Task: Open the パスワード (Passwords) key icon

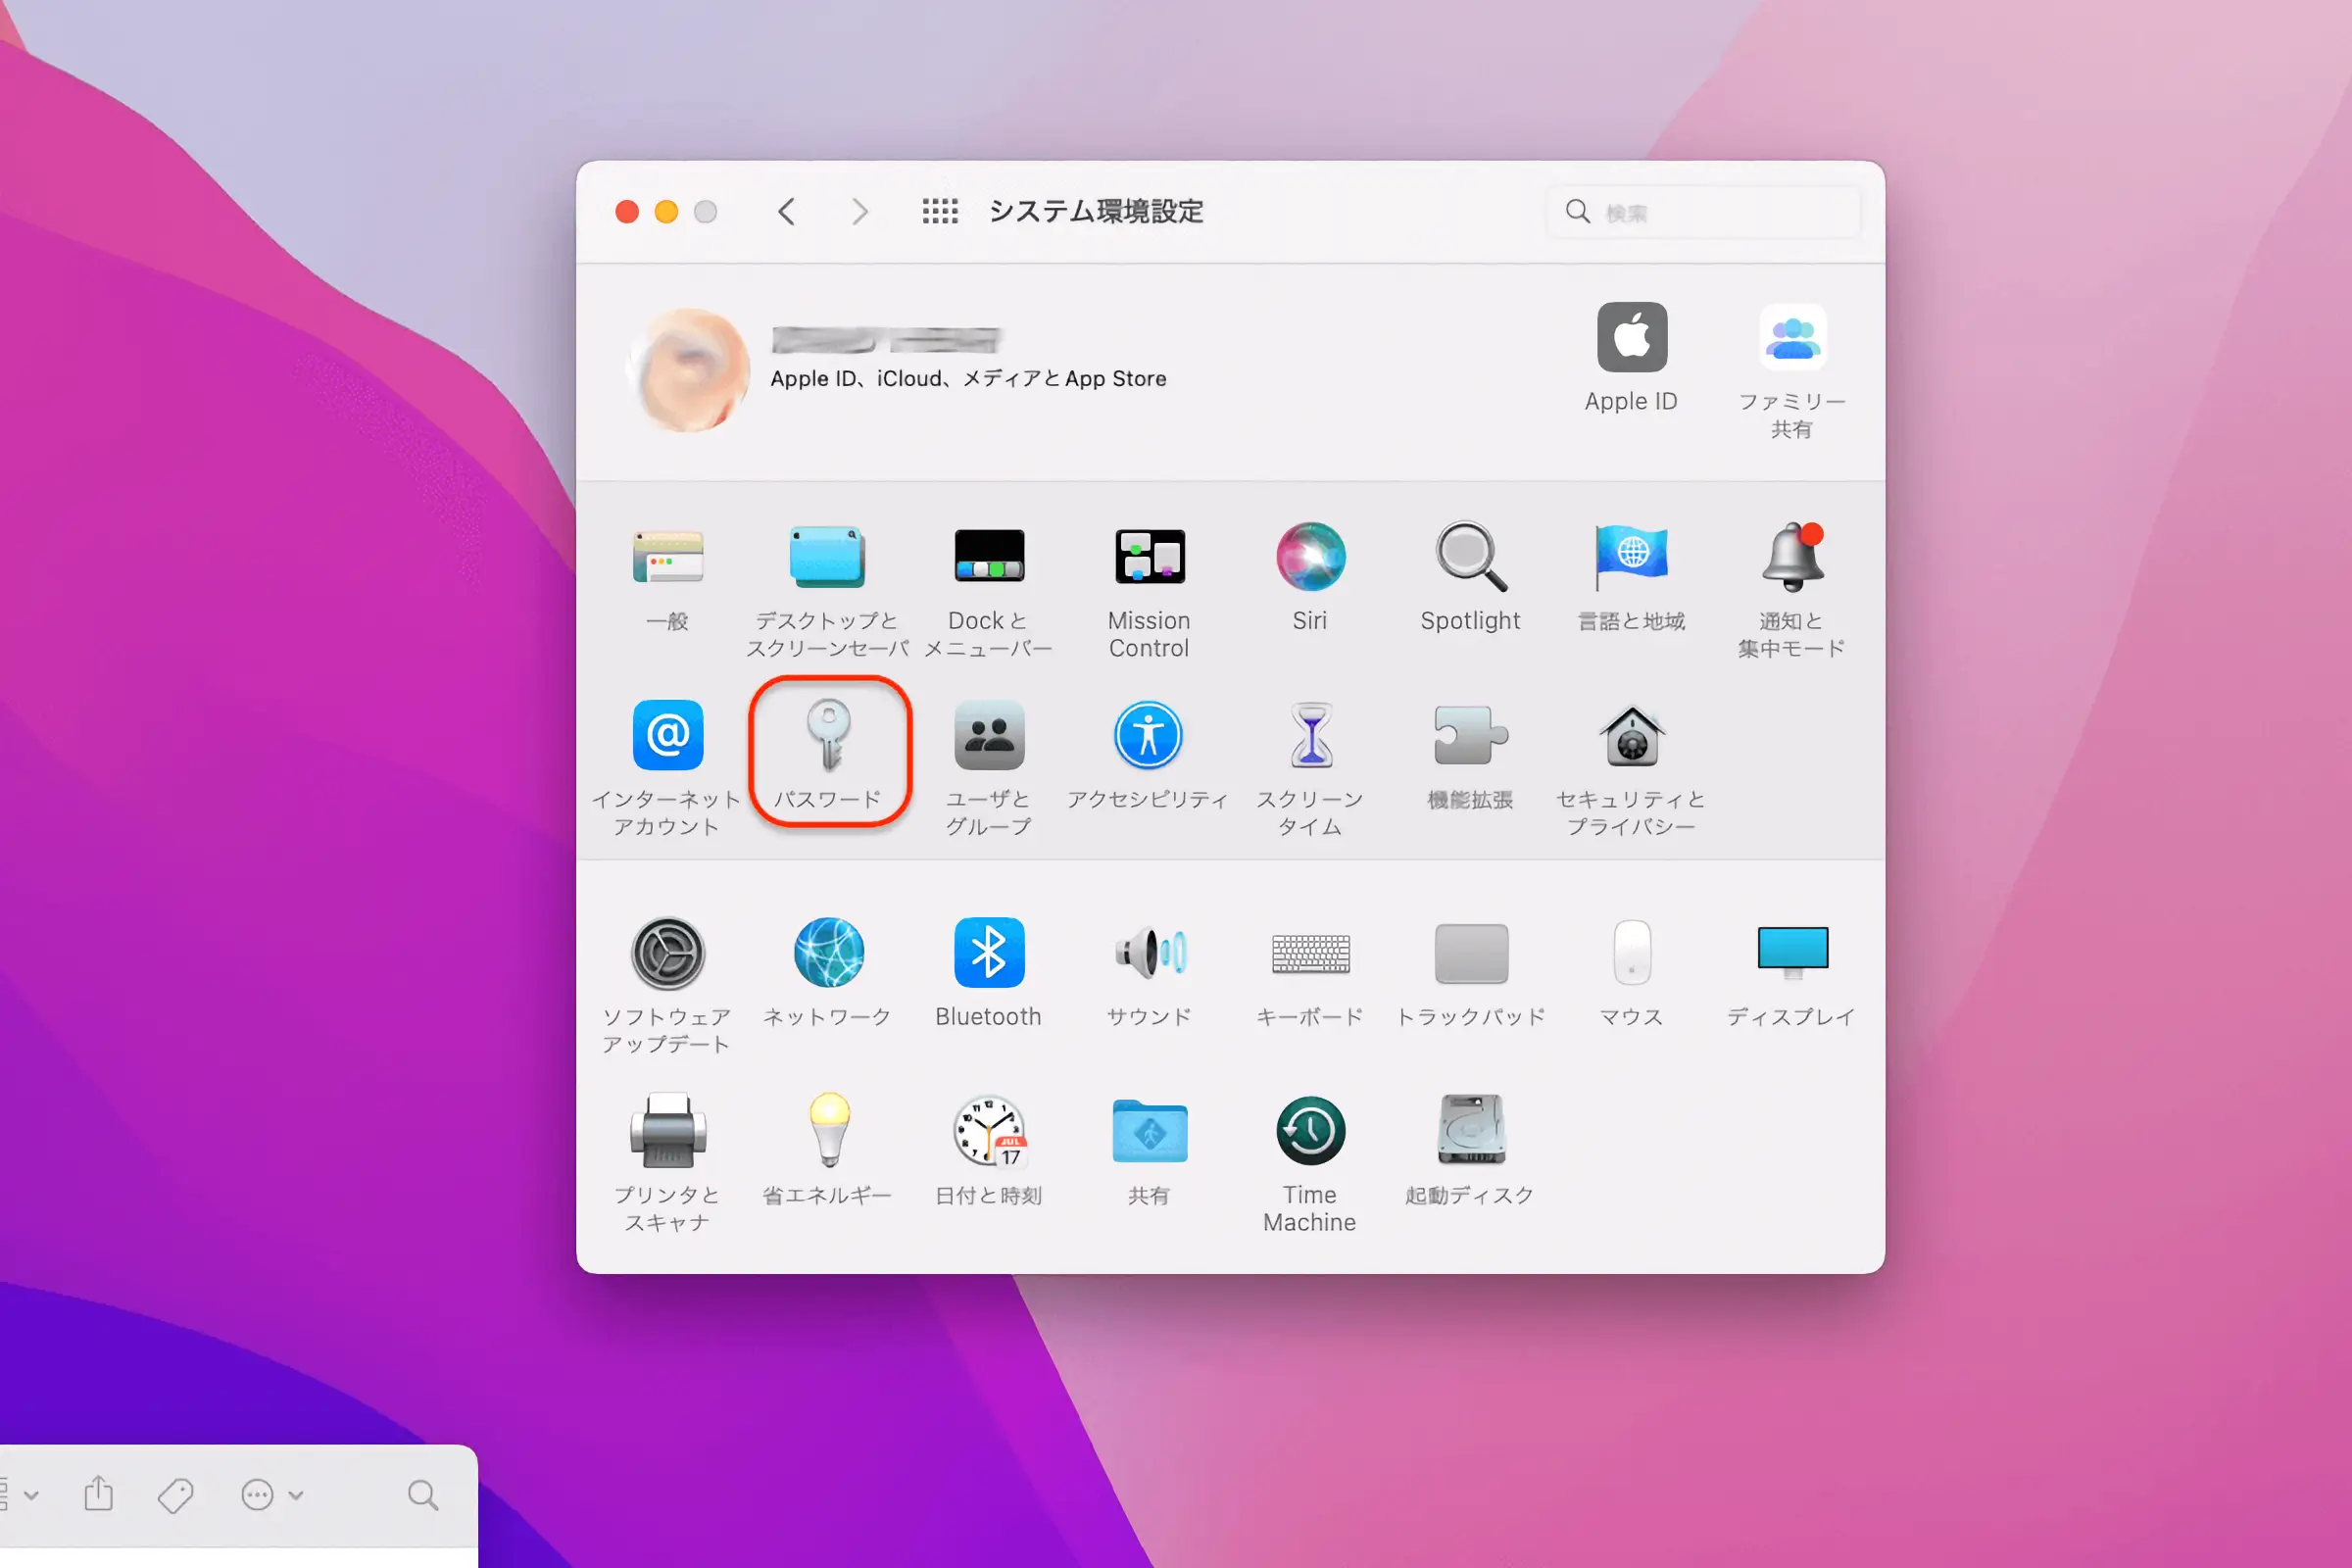Action: (x=828, y=736)
